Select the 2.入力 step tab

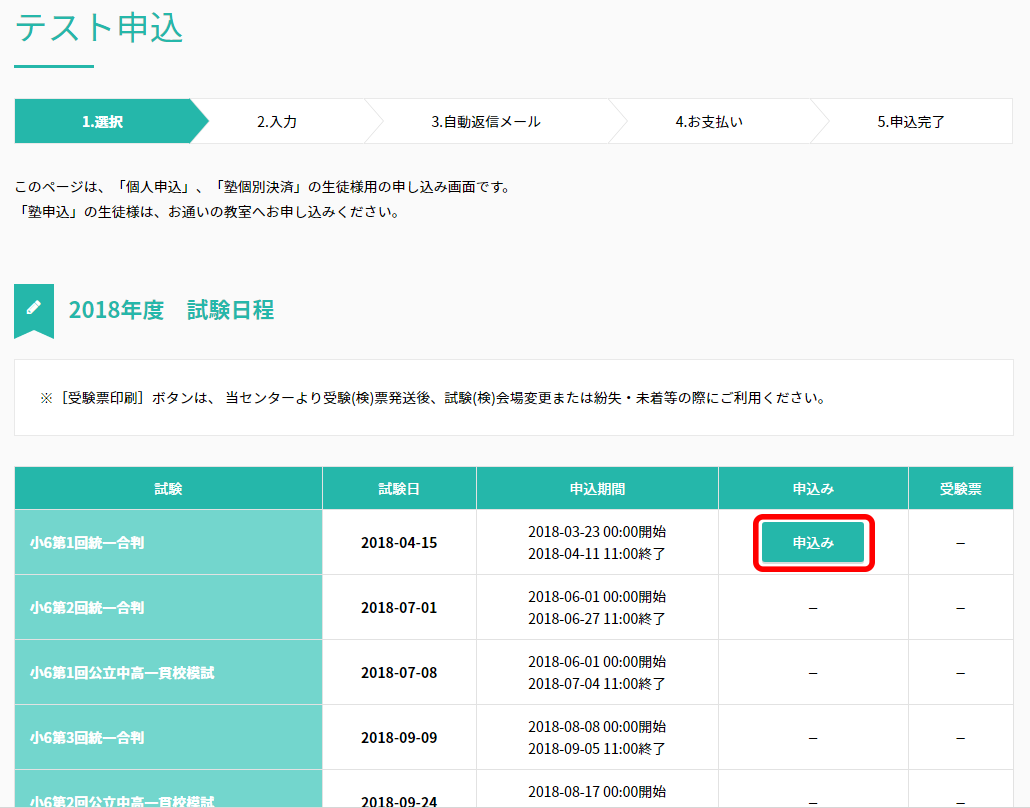tap(277, 122)
